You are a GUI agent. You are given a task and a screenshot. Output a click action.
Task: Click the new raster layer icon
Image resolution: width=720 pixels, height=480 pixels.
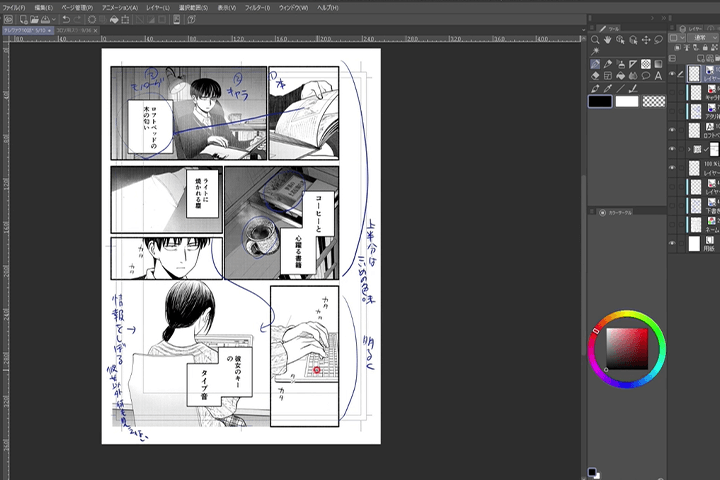coord(701,58)
